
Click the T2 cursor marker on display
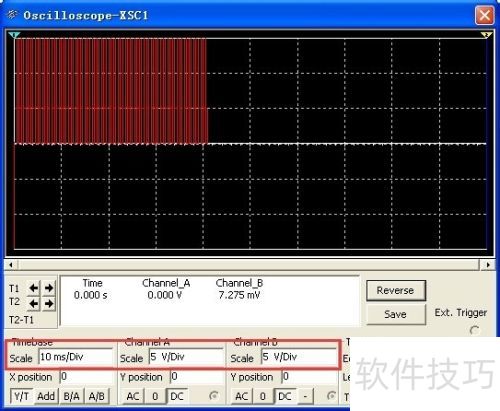point(486,35)
